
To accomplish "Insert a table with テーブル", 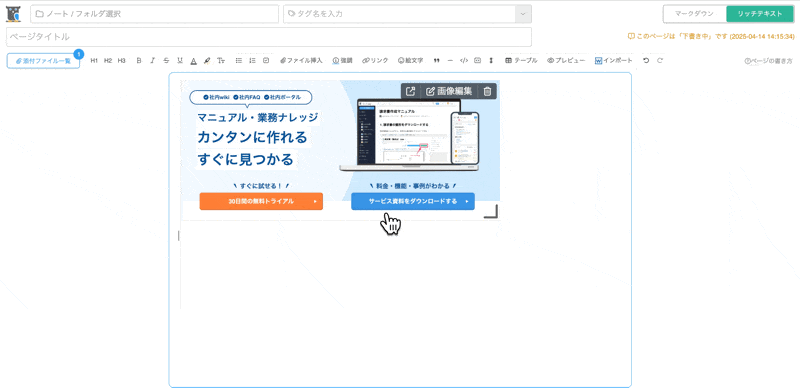I will click(521, 60).
